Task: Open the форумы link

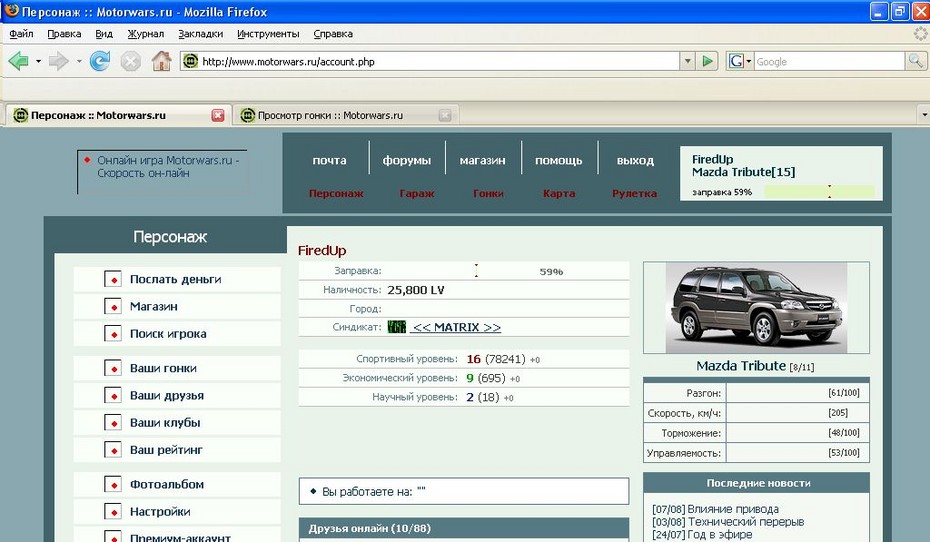Action: pyautogui.click(x=406, y=160)
